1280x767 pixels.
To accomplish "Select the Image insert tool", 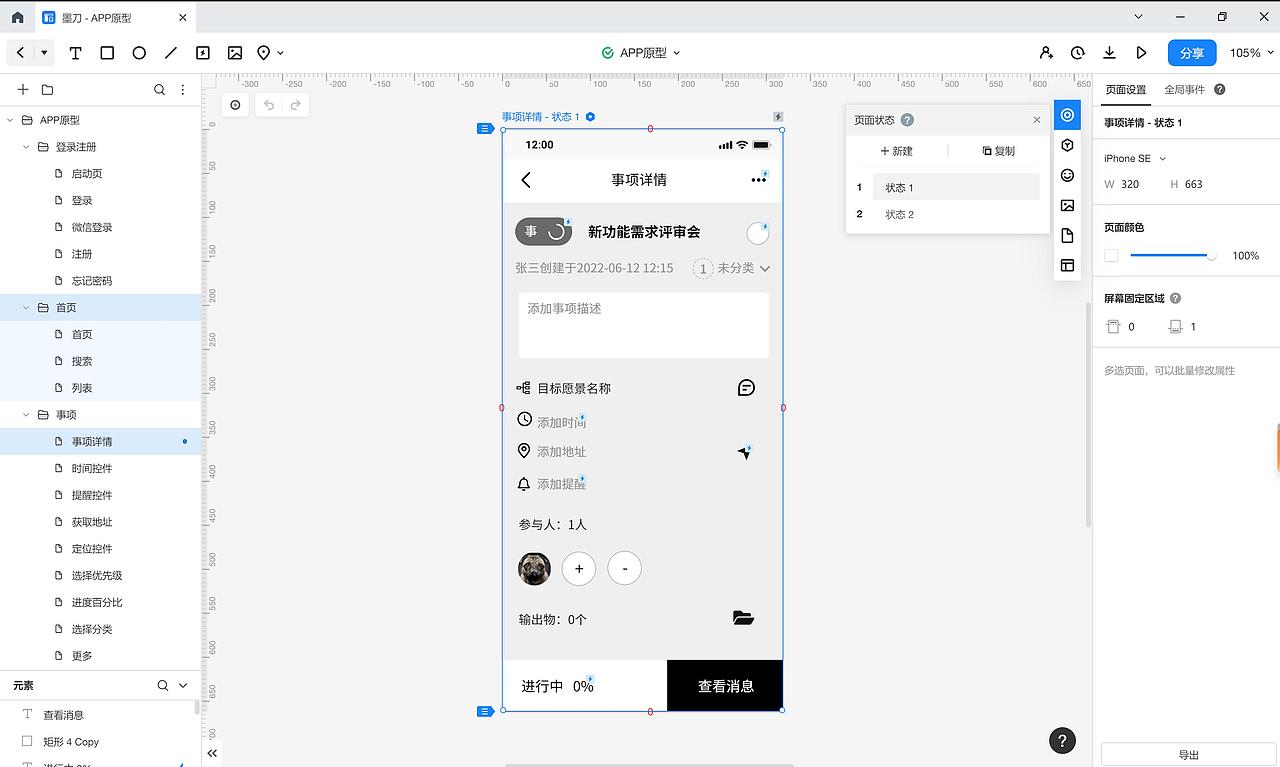I will point(234,53).
